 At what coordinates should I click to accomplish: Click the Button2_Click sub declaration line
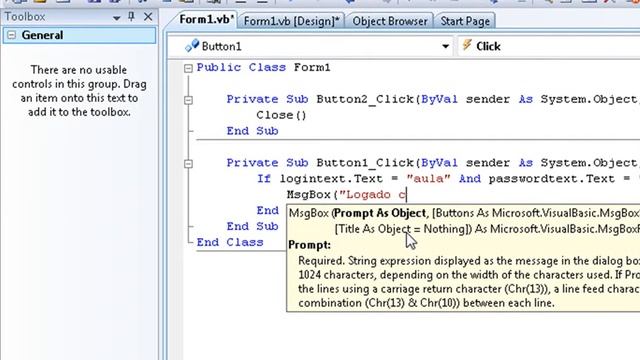click(x=433, y=99)
